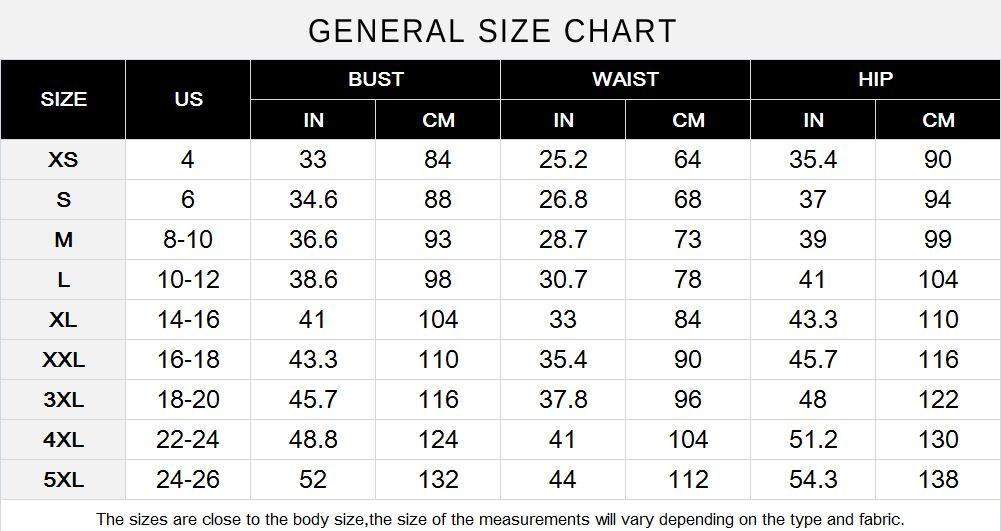Select the XXL size row label

[x=63, y=360]
